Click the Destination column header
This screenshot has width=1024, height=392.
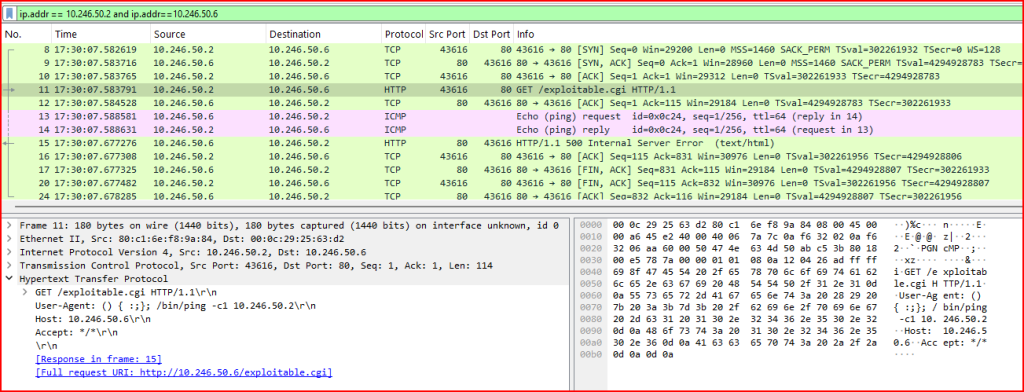point(323,34)
